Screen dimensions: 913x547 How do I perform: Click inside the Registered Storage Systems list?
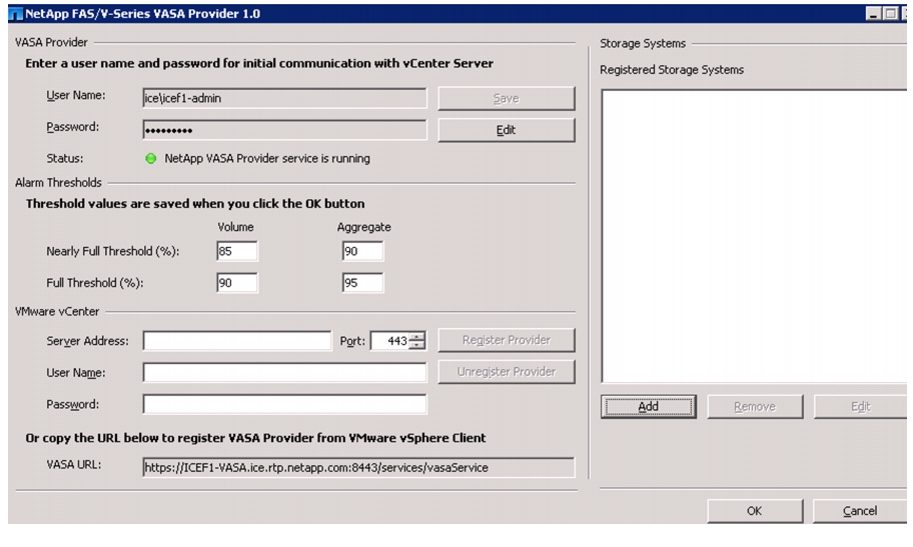click(x=754, y=236)
